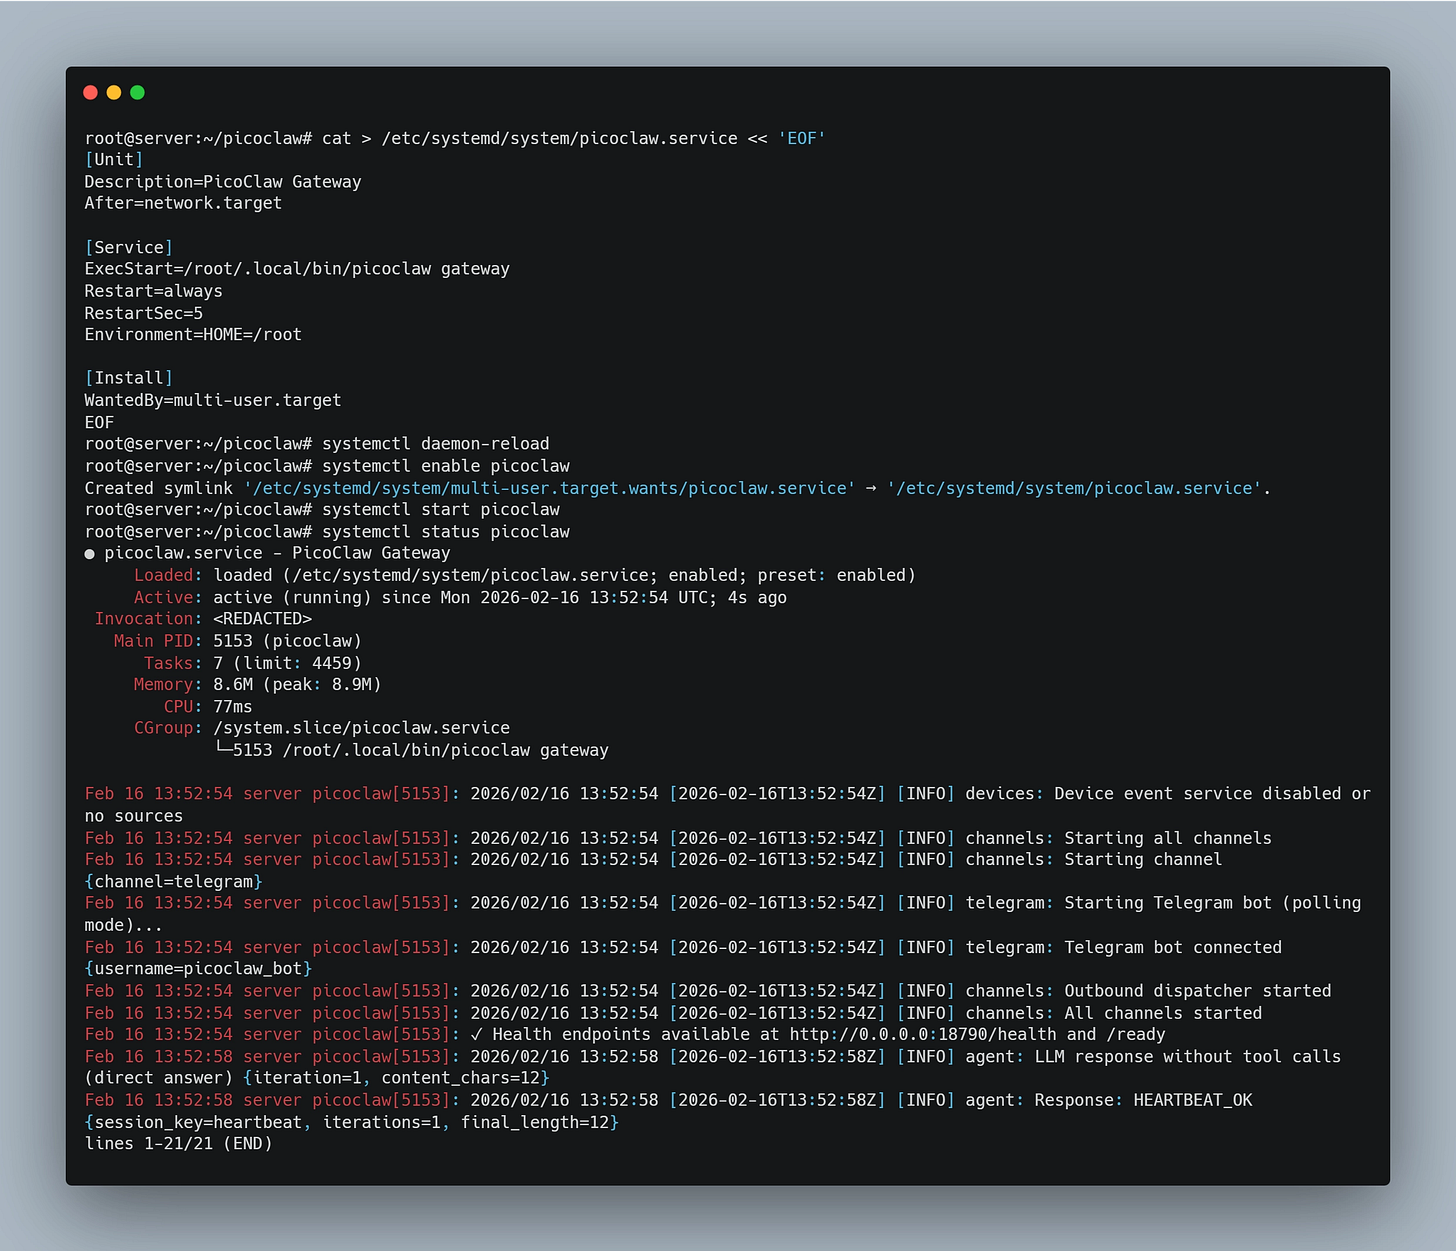Viewport: 1456px width, 1251px height.
Task: Click the 'Created symlink' text
Action: tap(159, 488)
